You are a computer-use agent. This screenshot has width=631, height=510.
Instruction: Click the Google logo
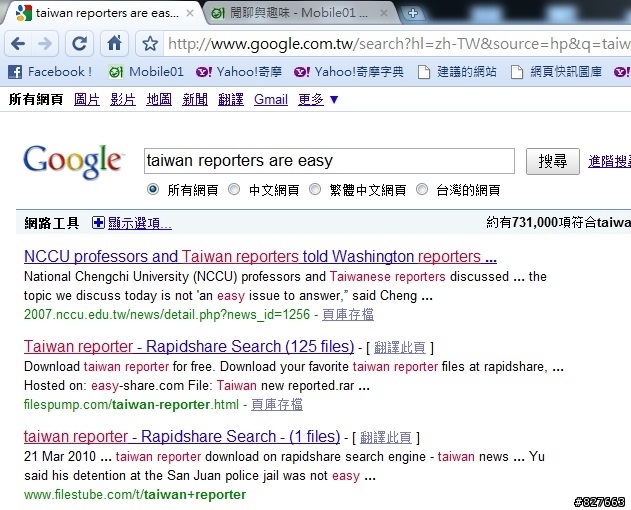[73, 161]
